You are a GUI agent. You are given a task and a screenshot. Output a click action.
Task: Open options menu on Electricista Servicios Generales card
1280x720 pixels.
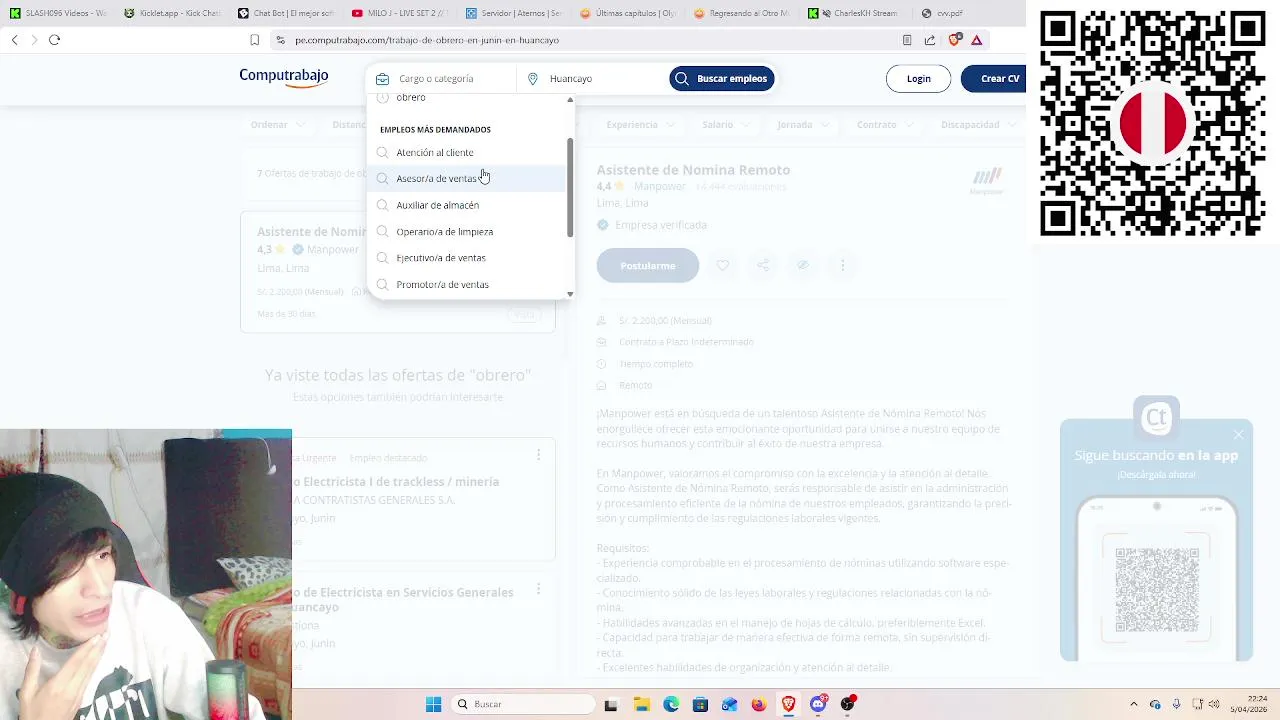[x=538, y=589]
